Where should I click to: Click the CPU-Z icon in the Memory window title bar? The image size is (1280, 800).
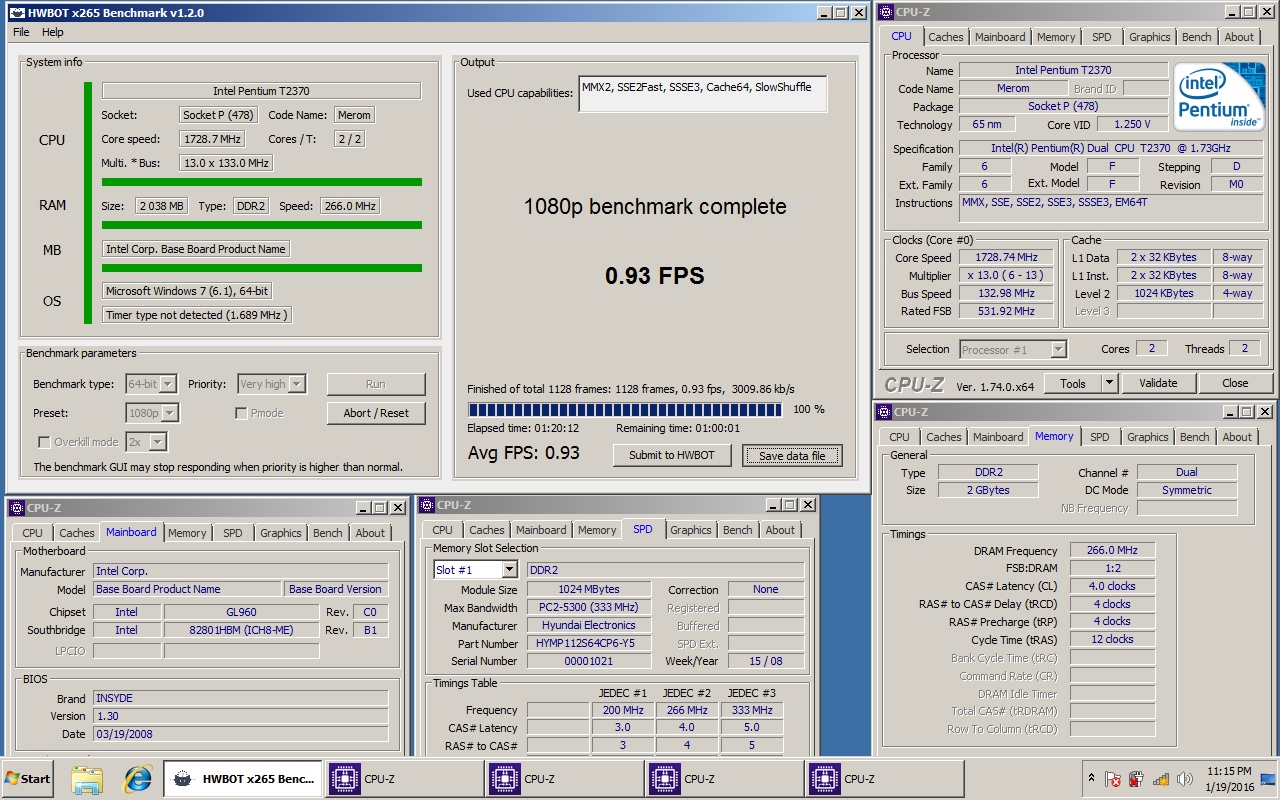(x=884, y=411)
